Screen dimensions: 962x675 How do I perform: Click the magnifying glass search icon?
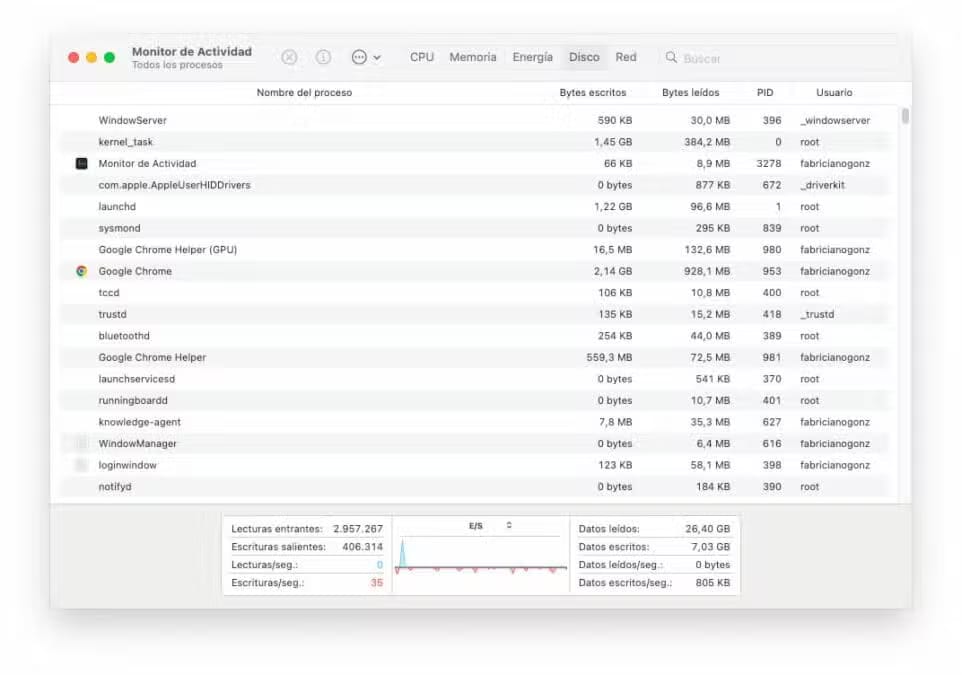click(671, 58)
